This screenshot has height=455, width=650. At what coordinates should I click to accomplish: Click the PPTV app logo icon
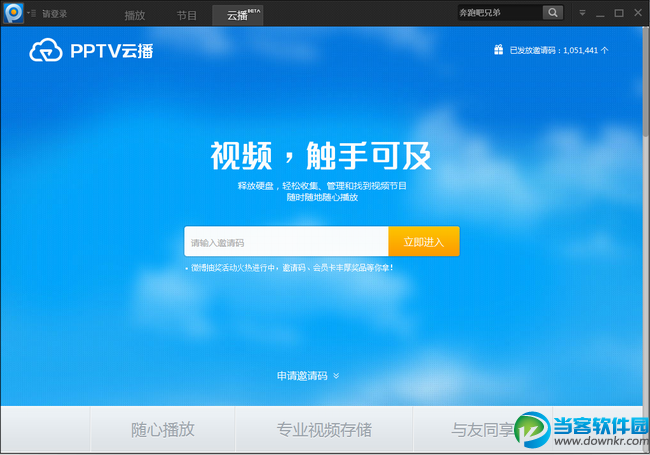point(14,13)
